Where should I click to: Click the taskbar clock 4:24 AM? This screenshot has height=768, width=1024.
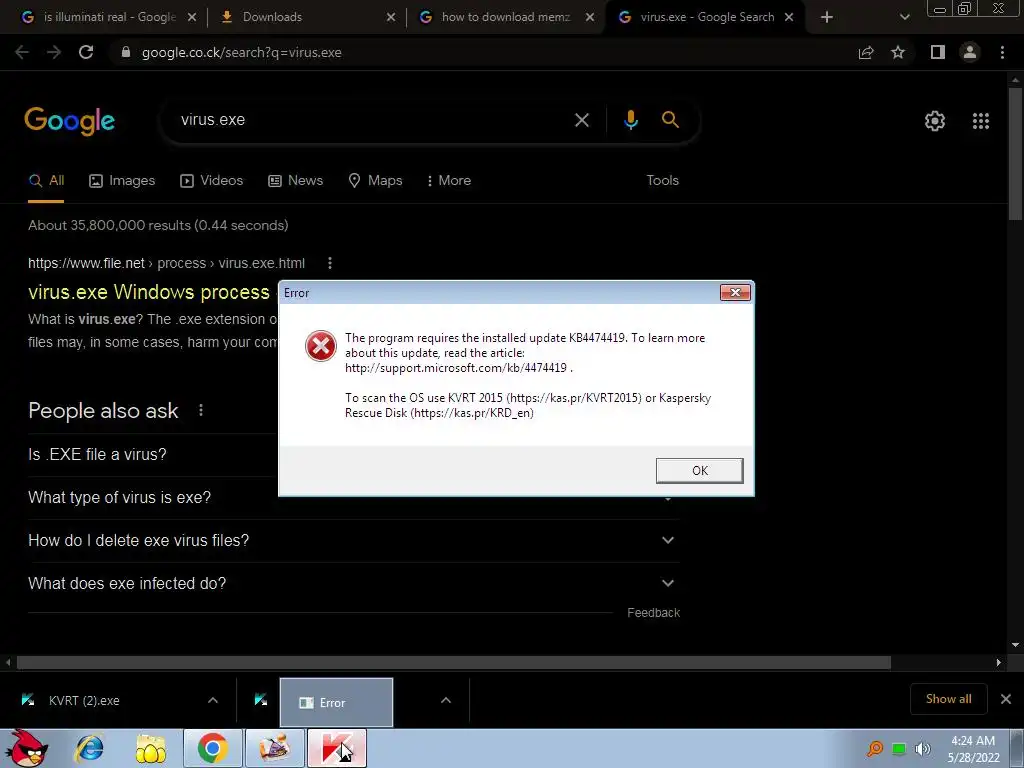(973, 741)
